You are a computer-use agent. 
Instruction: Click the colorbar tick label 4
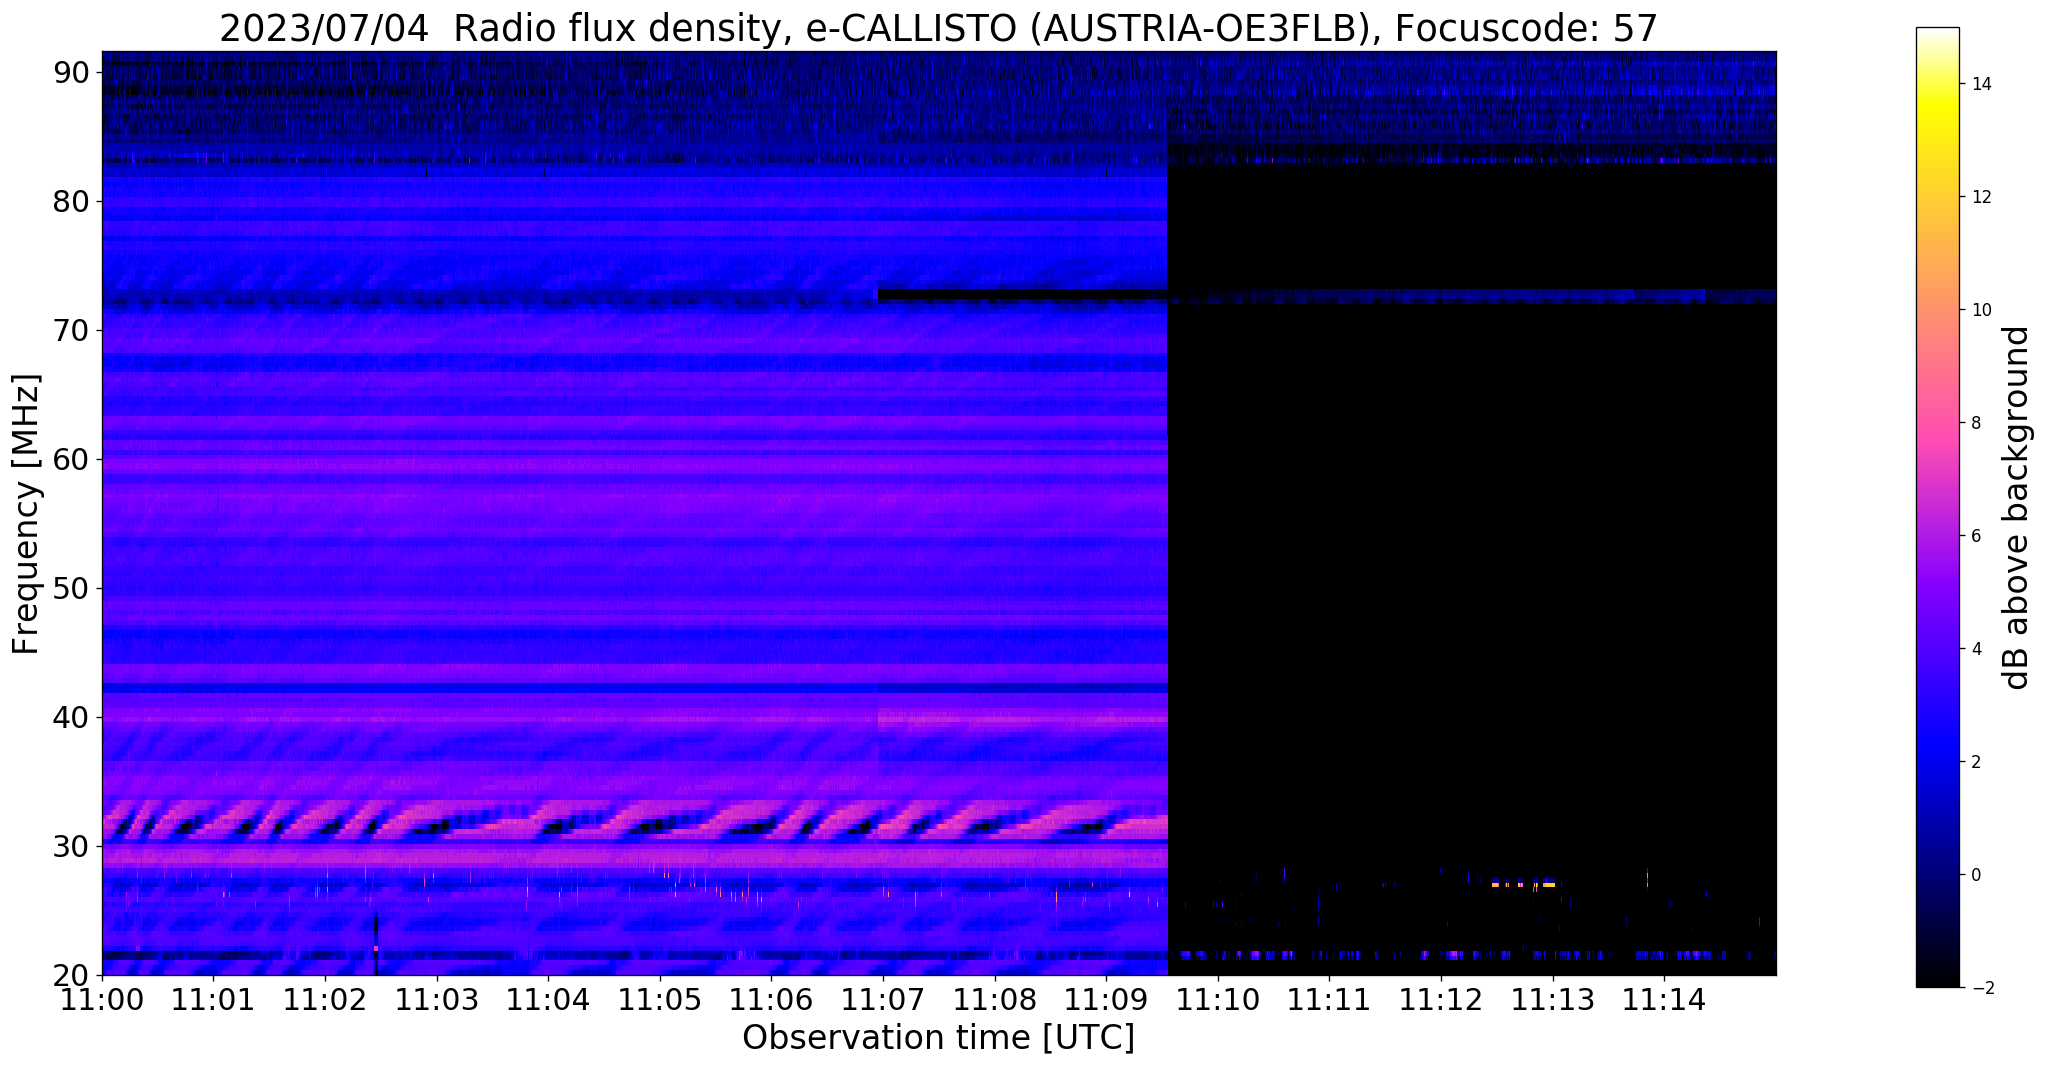click(1975, 649)
